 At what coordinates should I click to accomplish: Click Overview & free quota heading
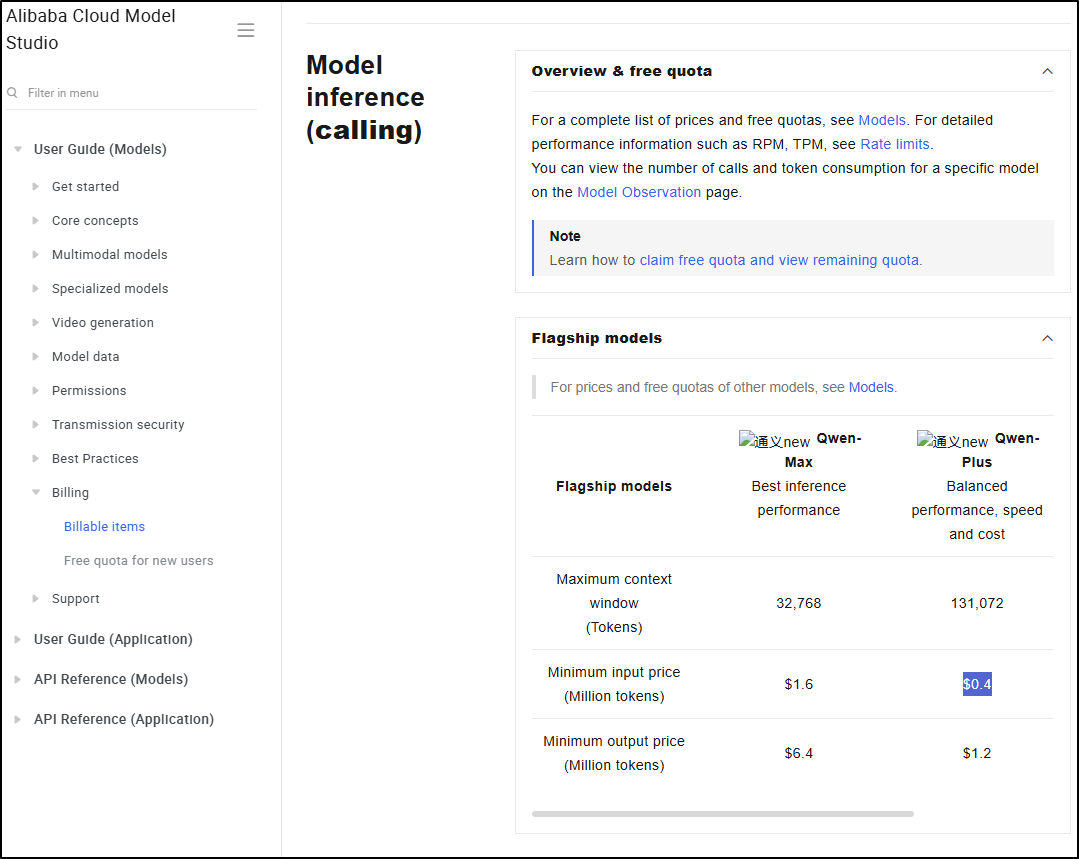(x=621, y=71)
